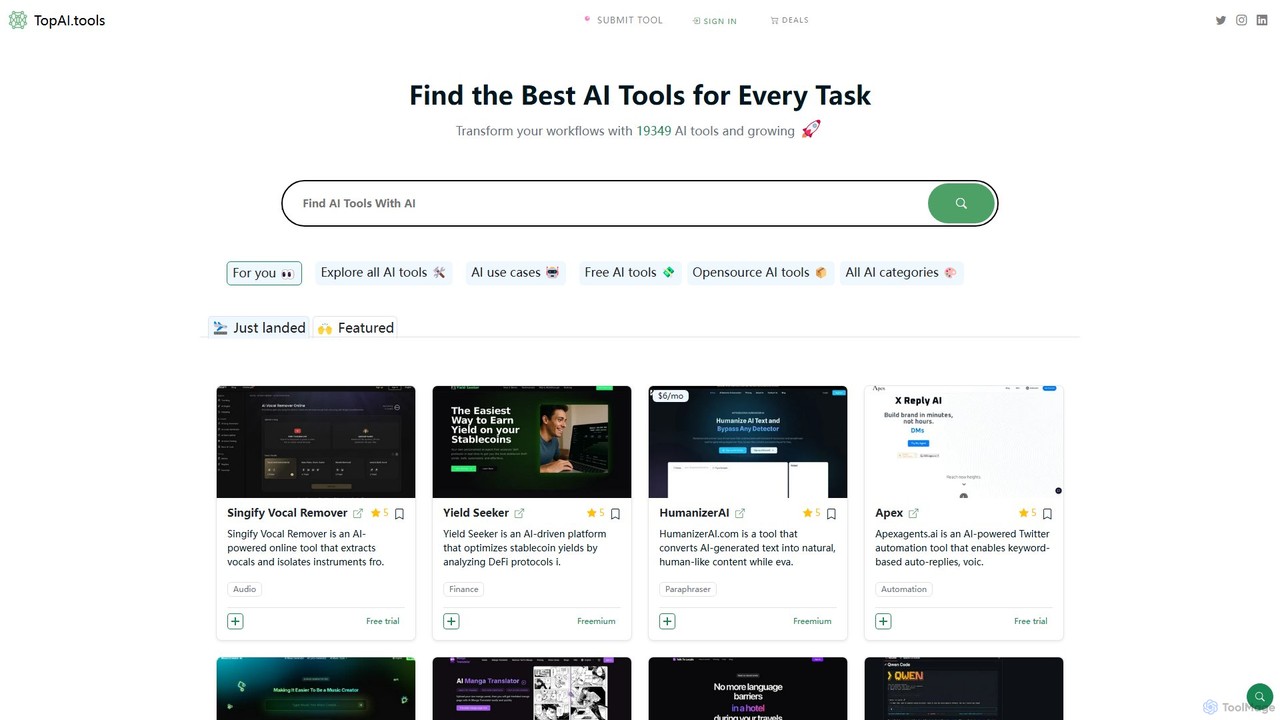1280x720 pixels.
Task: Open Qwen Code tool thumbnail
Action: coord(964,688)
